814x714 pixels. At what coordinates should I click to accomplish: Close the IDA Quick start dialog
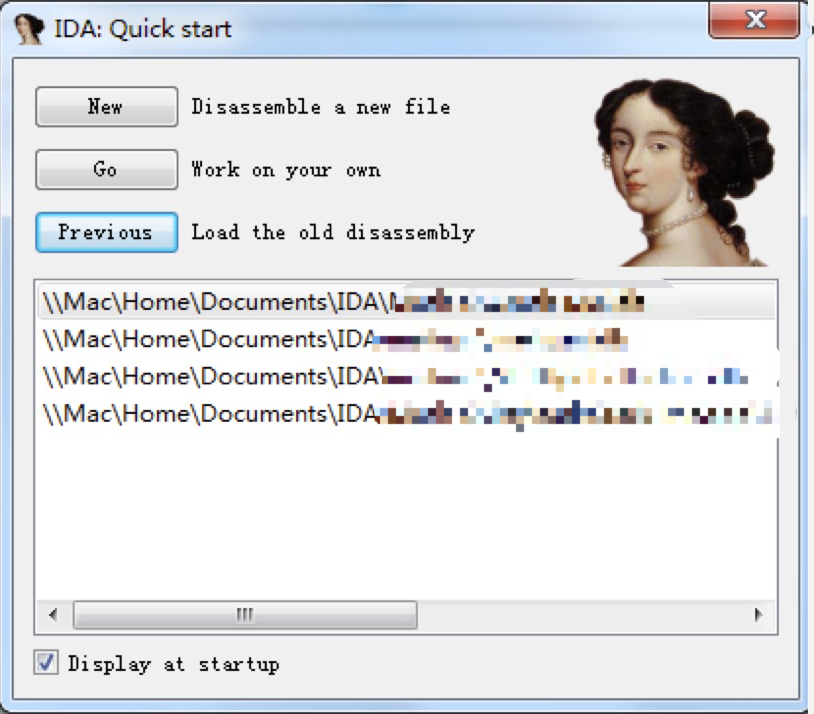pos(754,20)
